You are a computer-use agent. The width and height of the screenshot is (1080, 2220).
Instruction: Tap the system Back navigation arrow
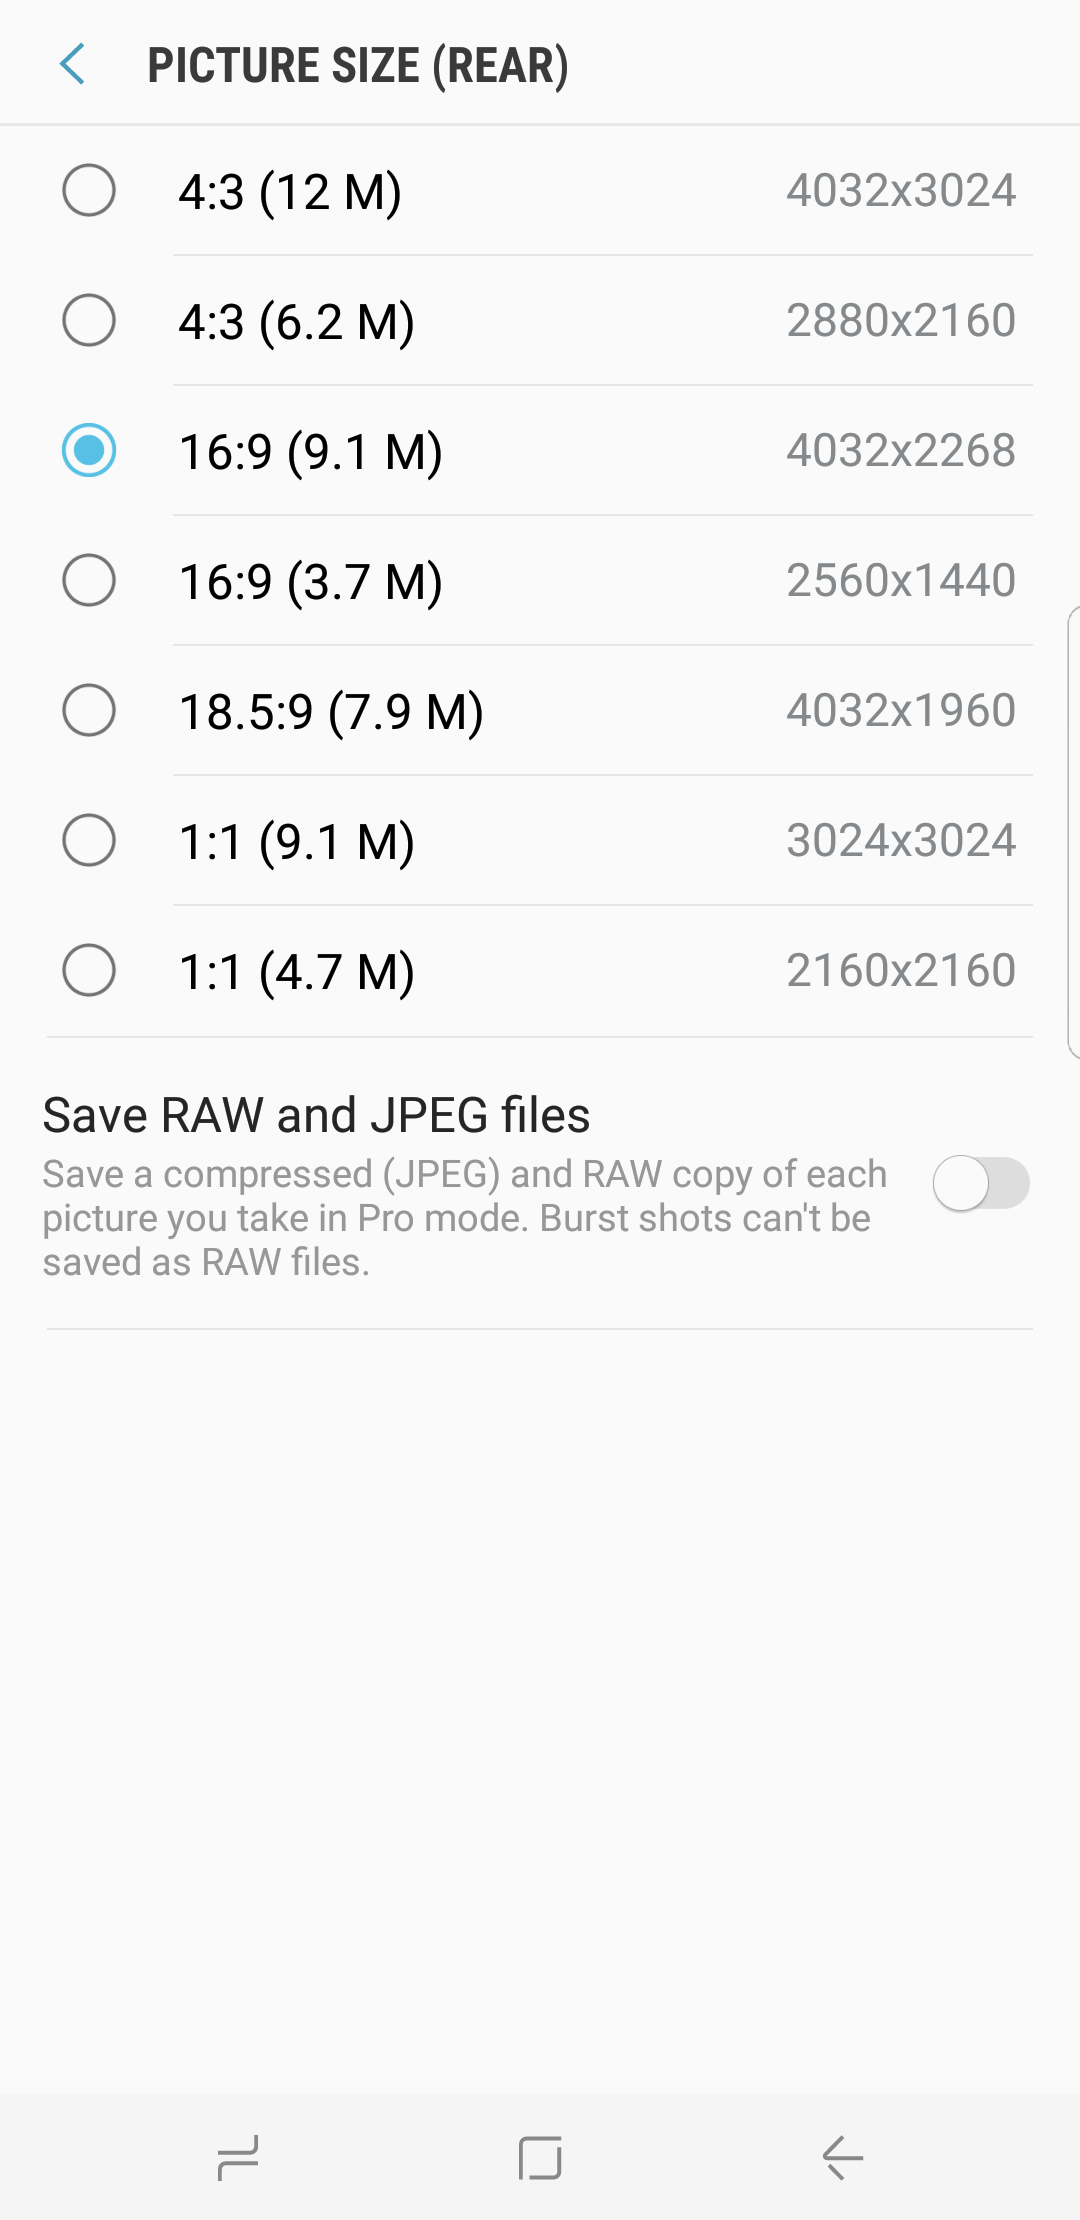click(842, 2157)
